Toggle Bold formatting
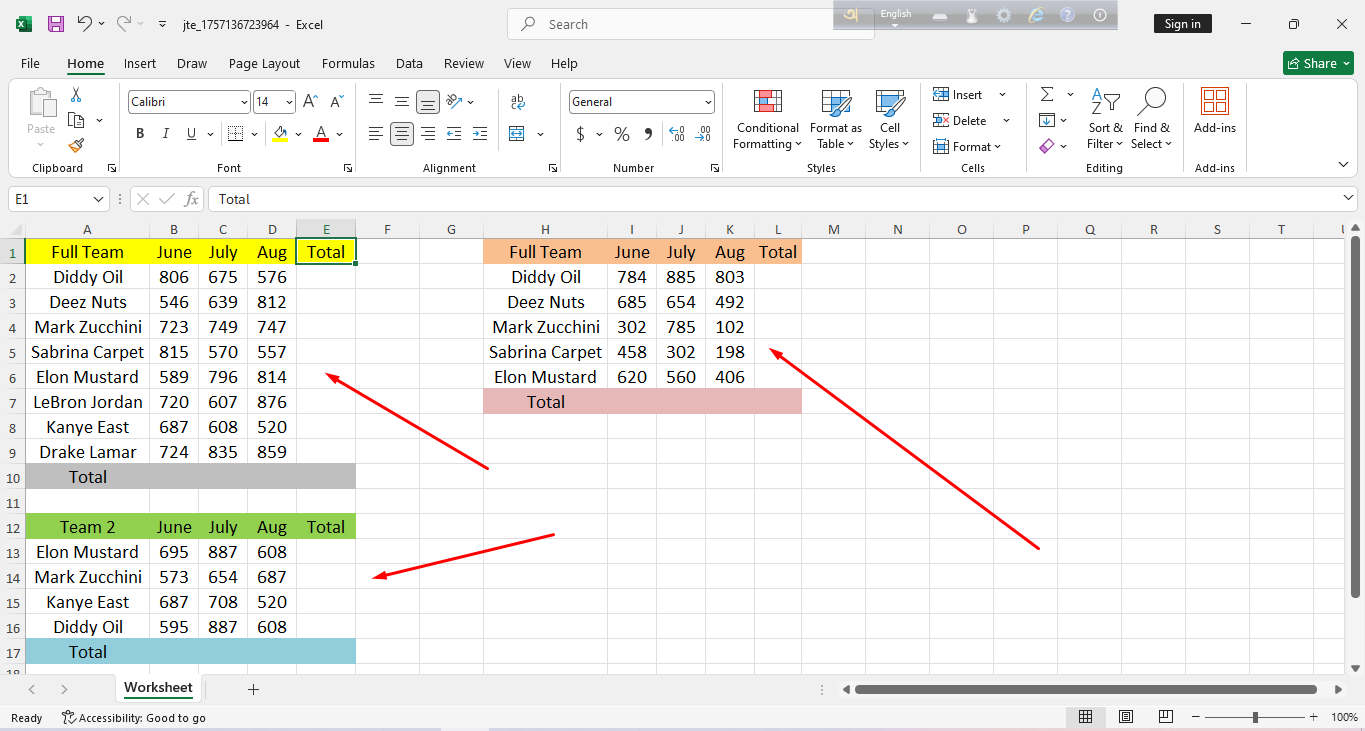Image resolution: width=1365 pixels, height=731 pixels. coord(140,134)
